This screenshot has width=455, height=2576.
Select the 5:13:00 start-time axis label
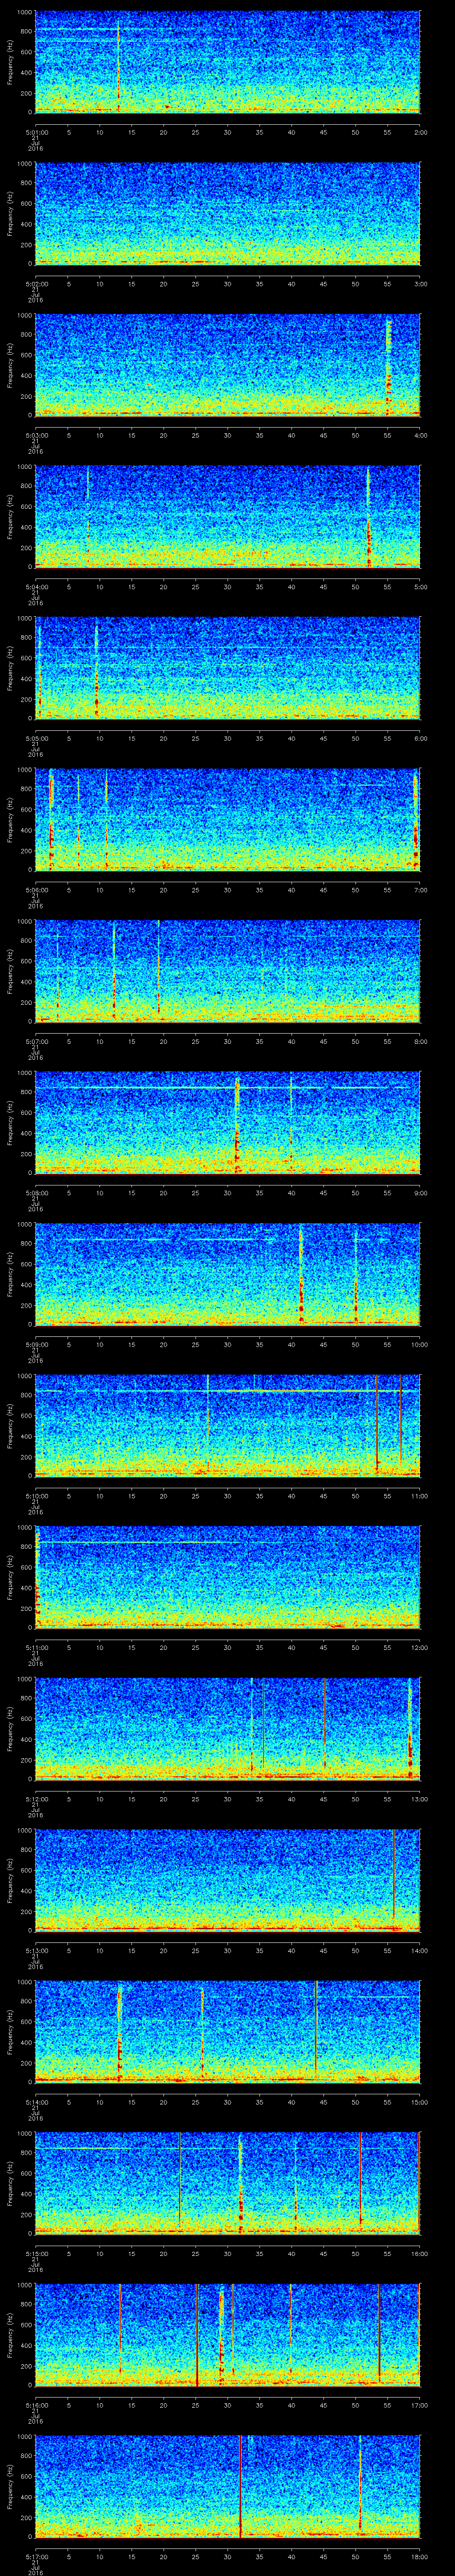[x=36, y=1950]
